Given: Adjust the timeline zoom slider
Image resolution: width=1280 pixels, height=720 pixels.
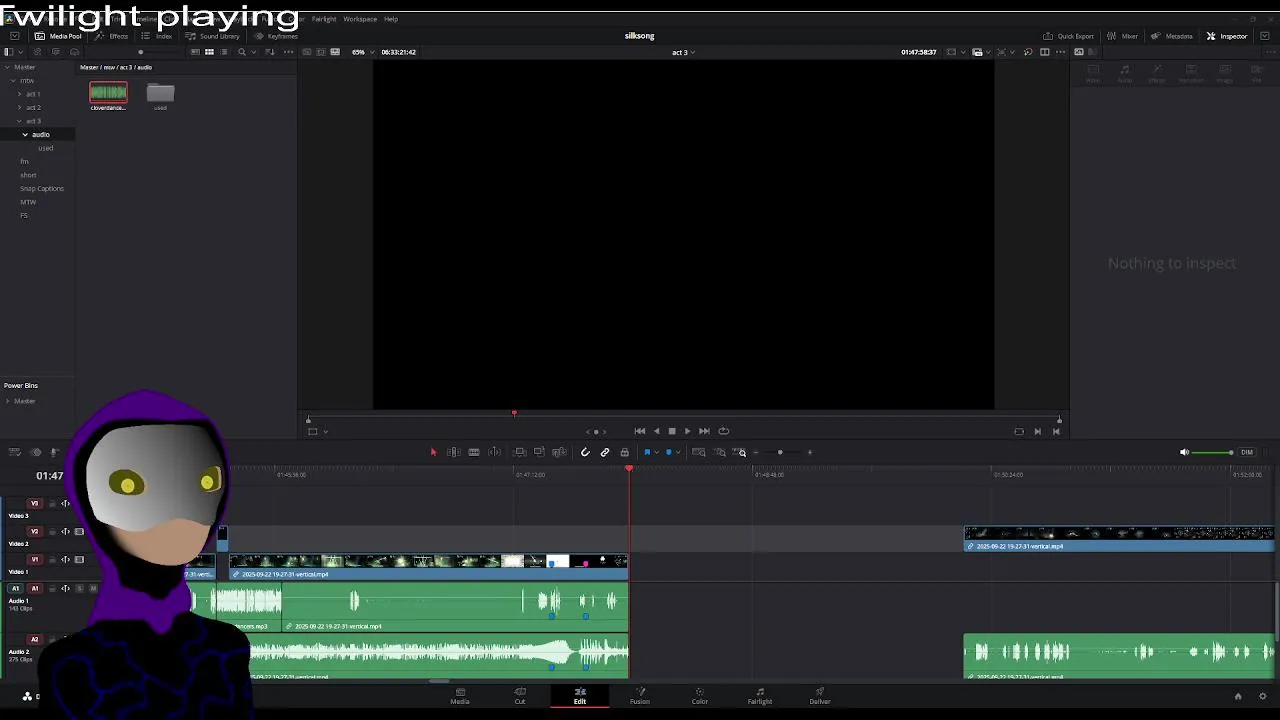Looking at the screenshot, I should pyautogui.click(x=781, y=452).
